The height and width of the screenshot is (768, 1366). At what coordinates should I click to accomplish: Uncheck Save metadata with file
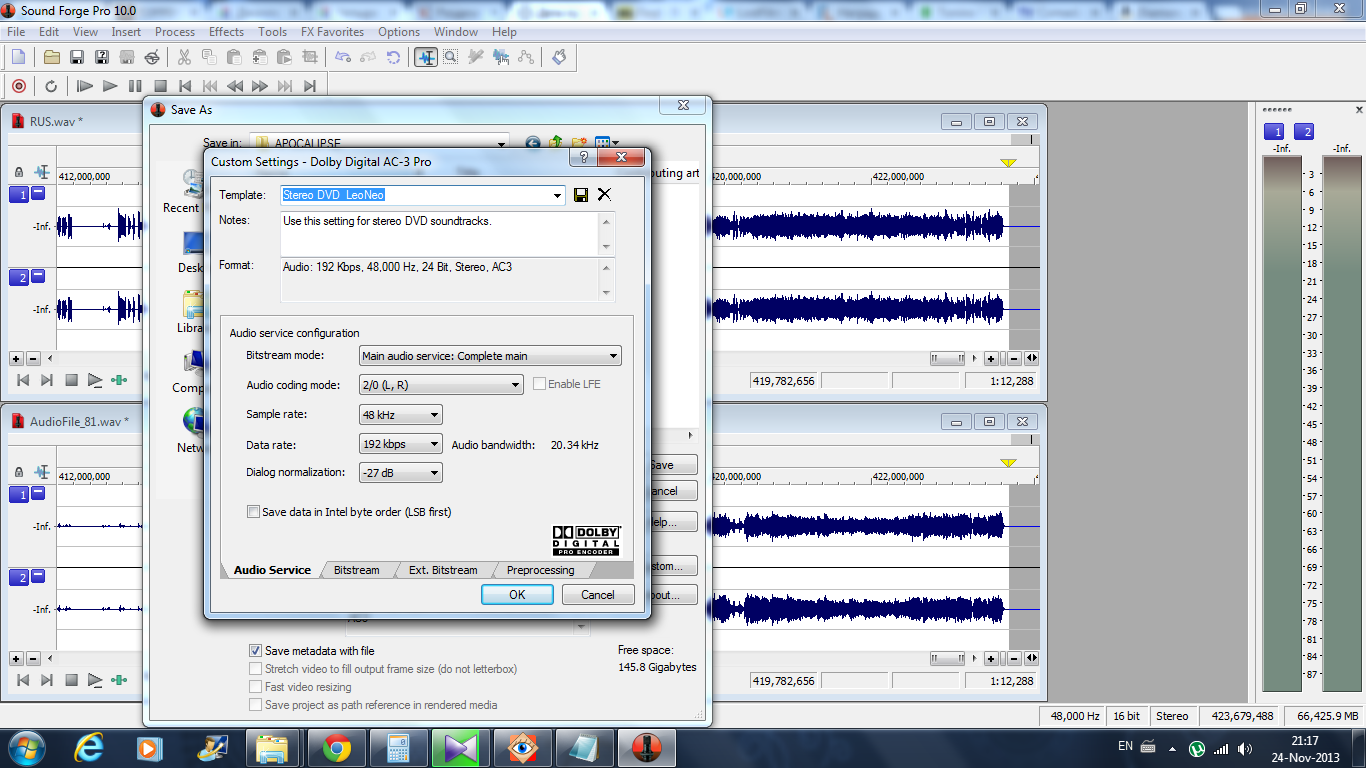coord(255,651)
